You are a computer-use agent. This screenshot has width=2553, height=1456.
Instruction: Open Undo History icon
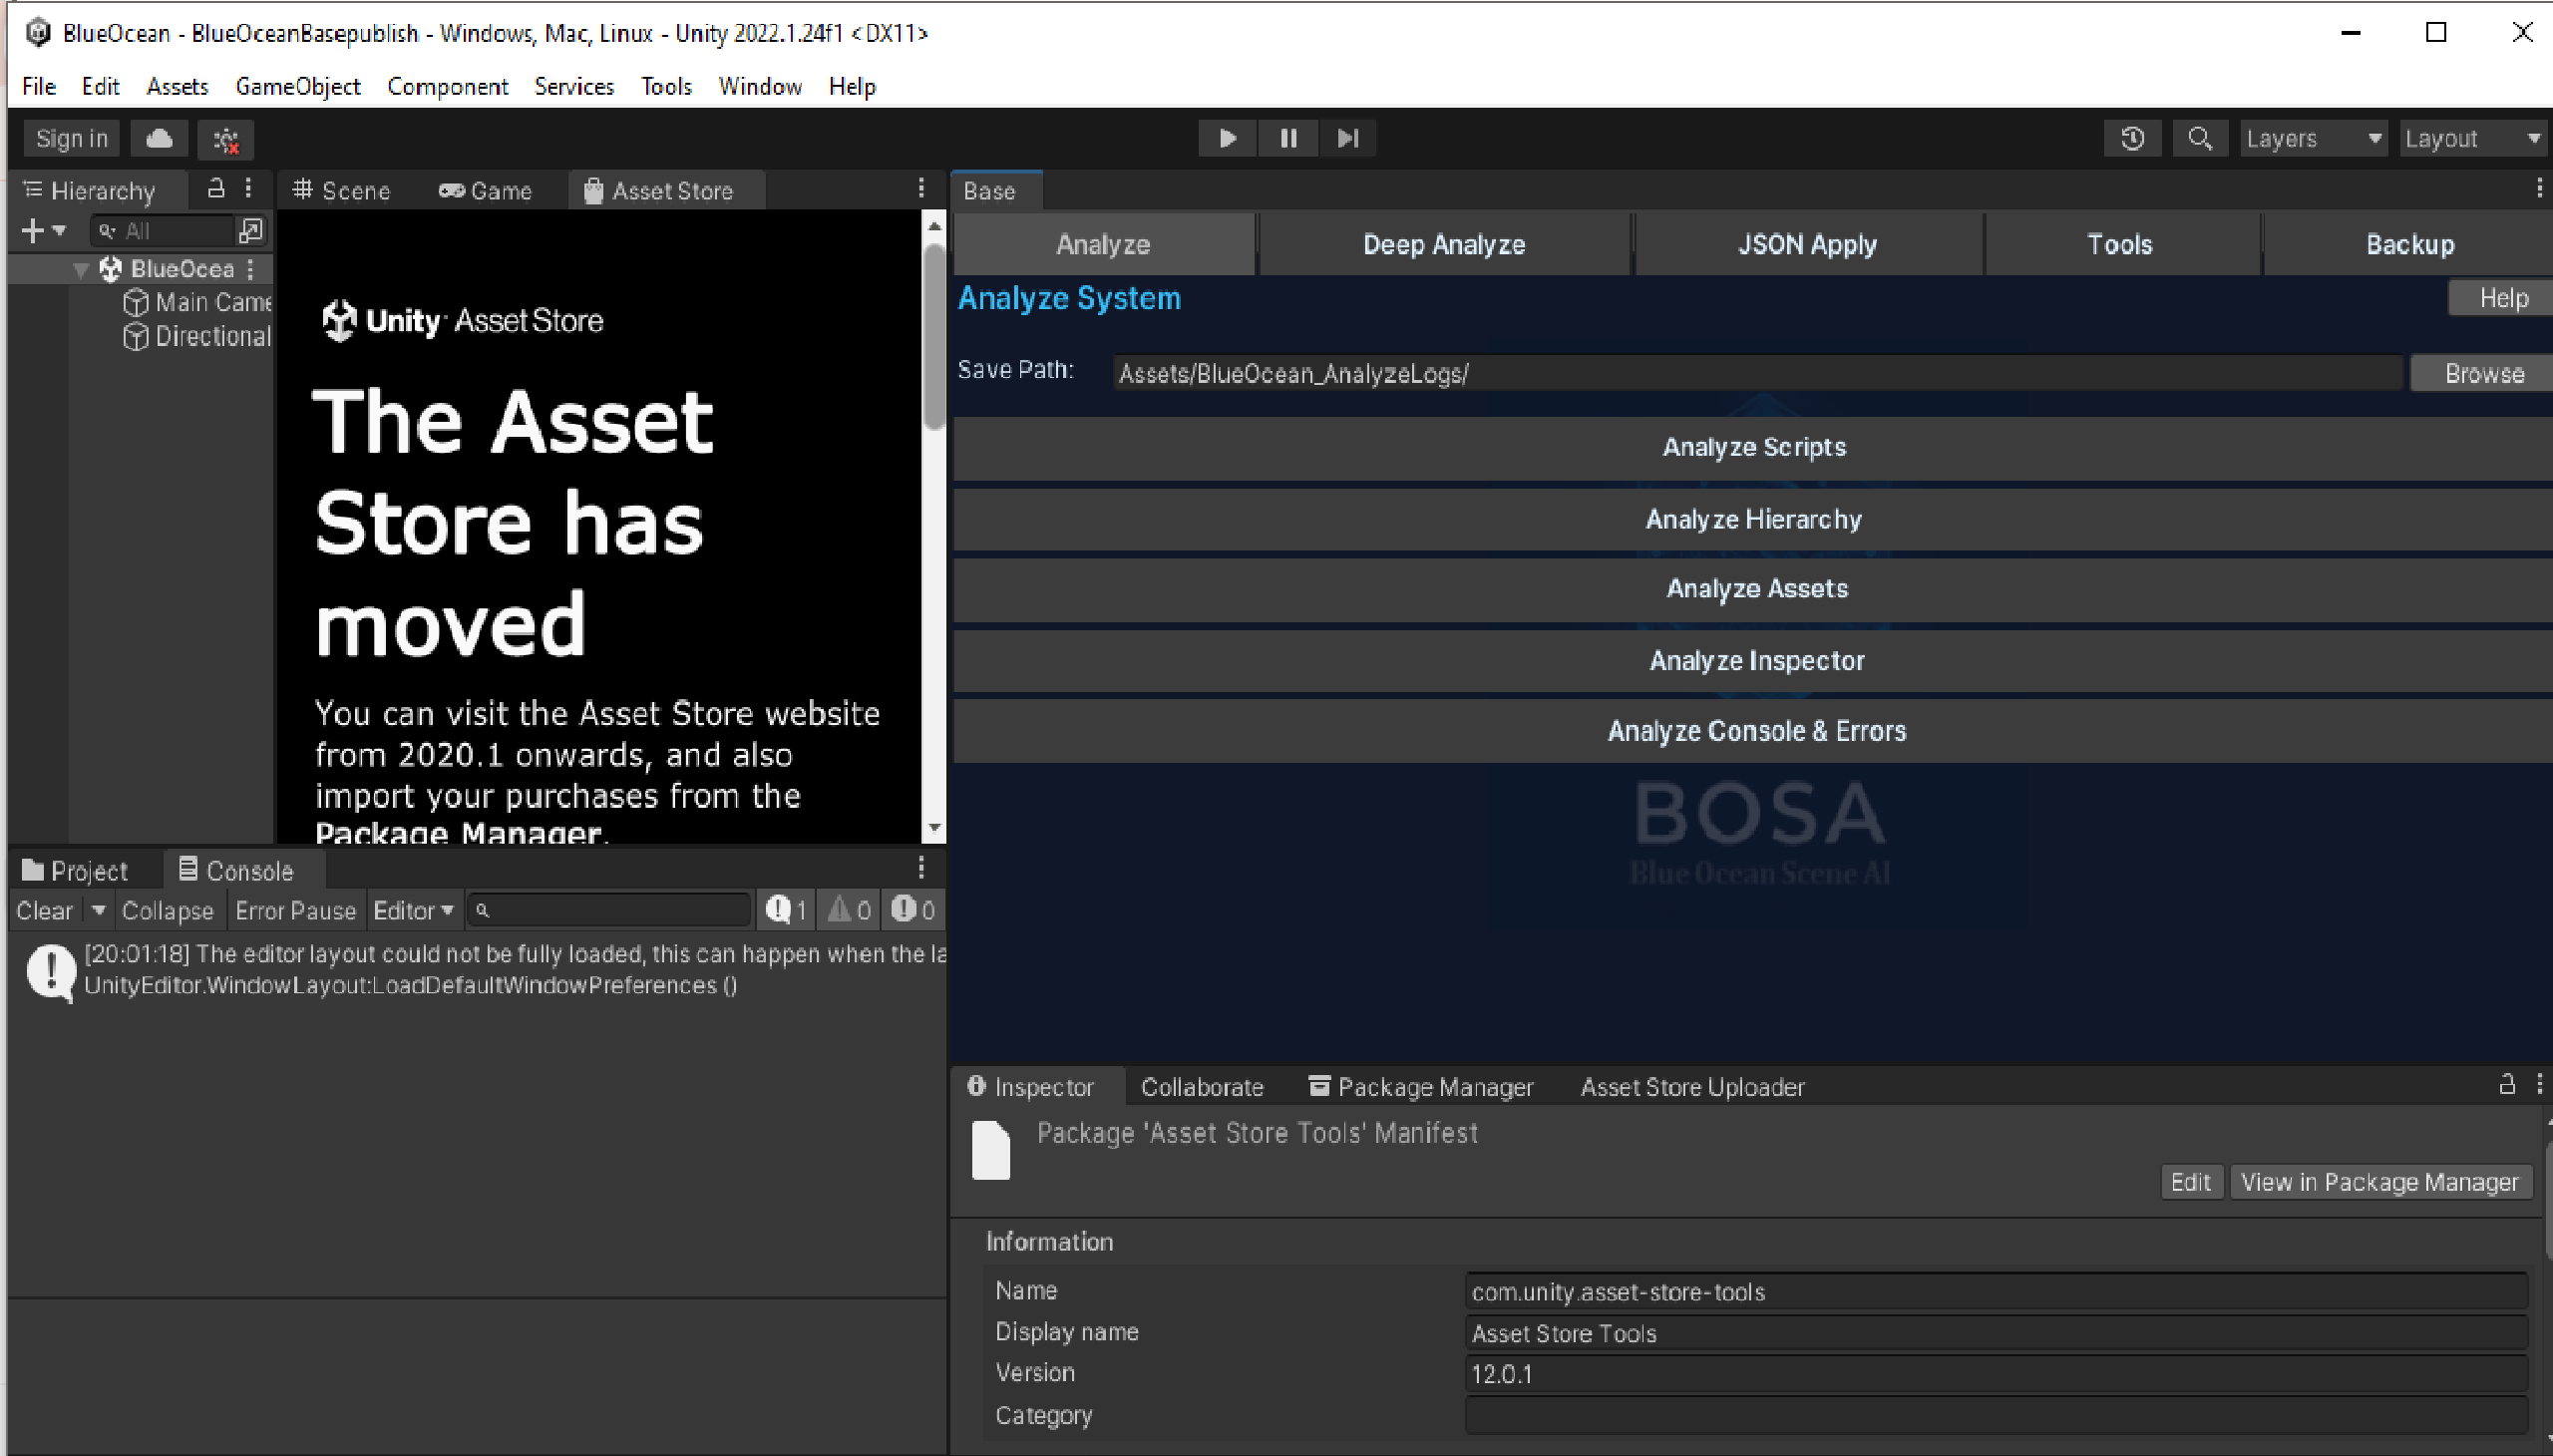(x=2132, y=138)
